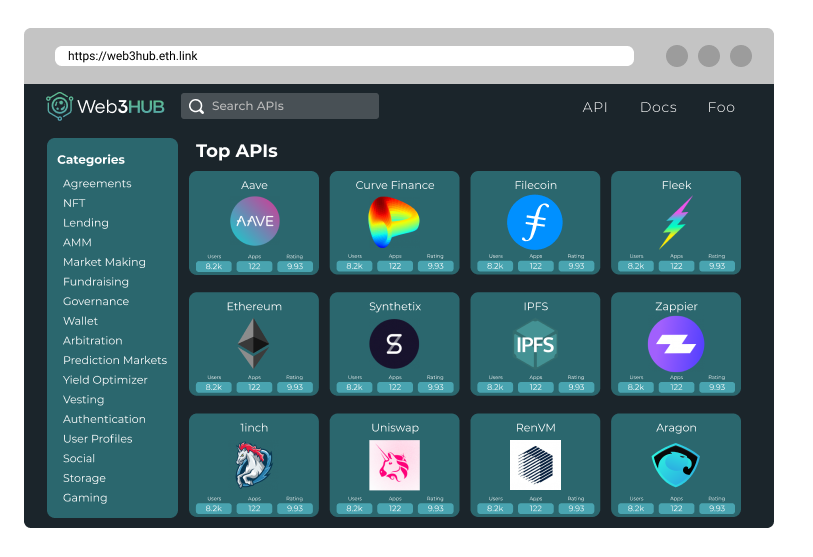Image resolution: width=813 pixels, height=557 pixels.
Task: Click the Web3HUB logo icon
Action: (59, 106)
